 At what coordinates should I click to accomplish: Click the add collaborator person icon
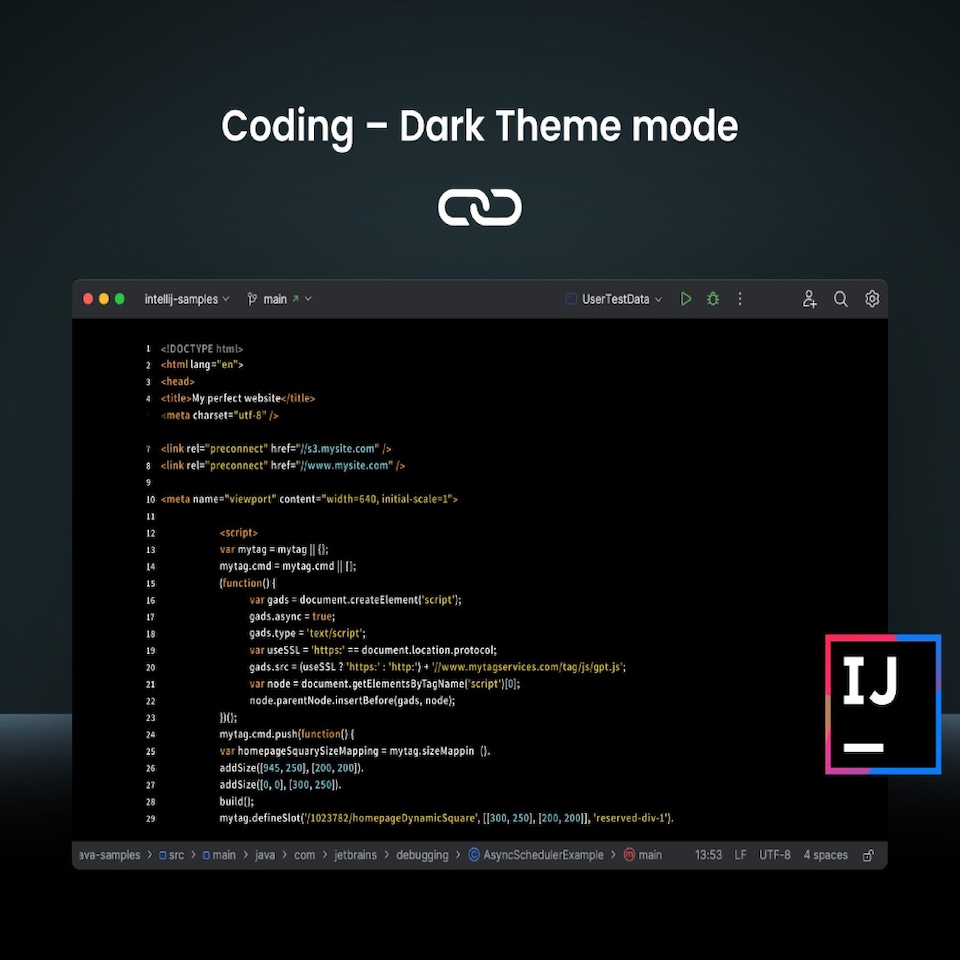coord(810,299)
